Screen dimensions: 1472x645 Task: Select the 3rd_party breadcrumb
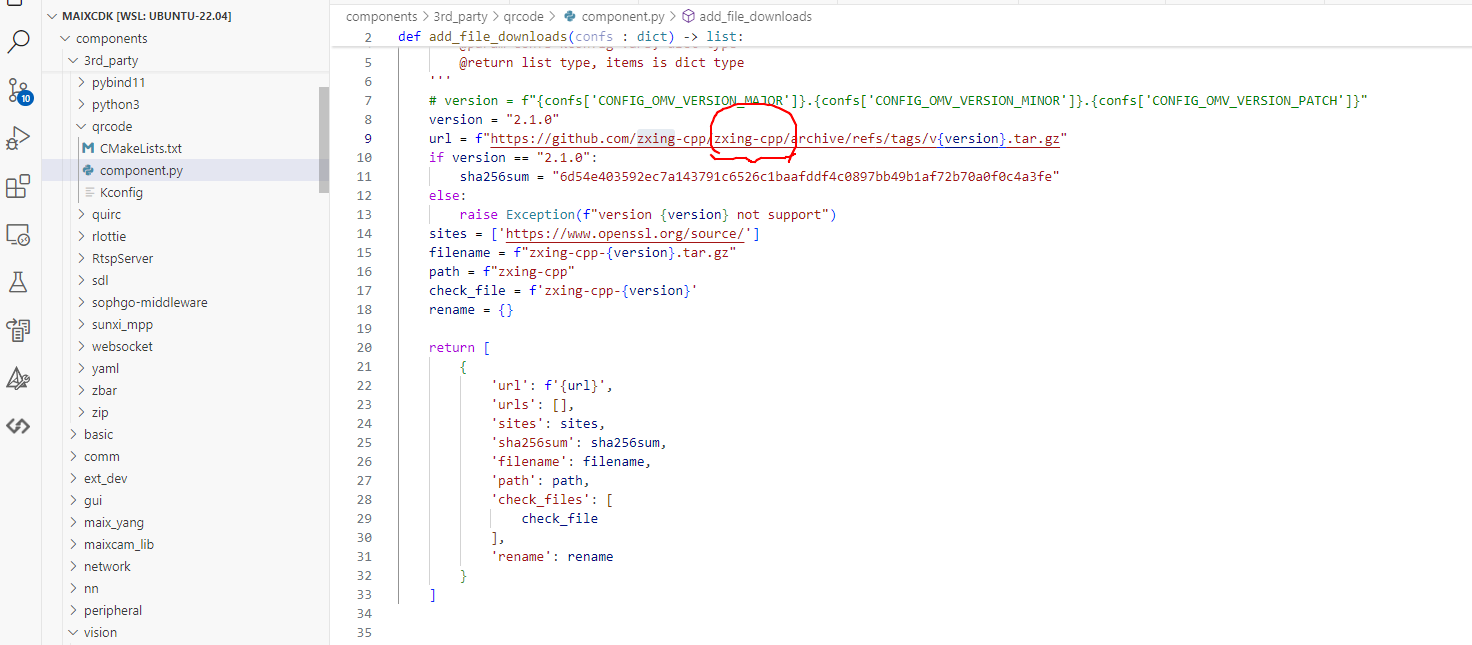[460, 16]
